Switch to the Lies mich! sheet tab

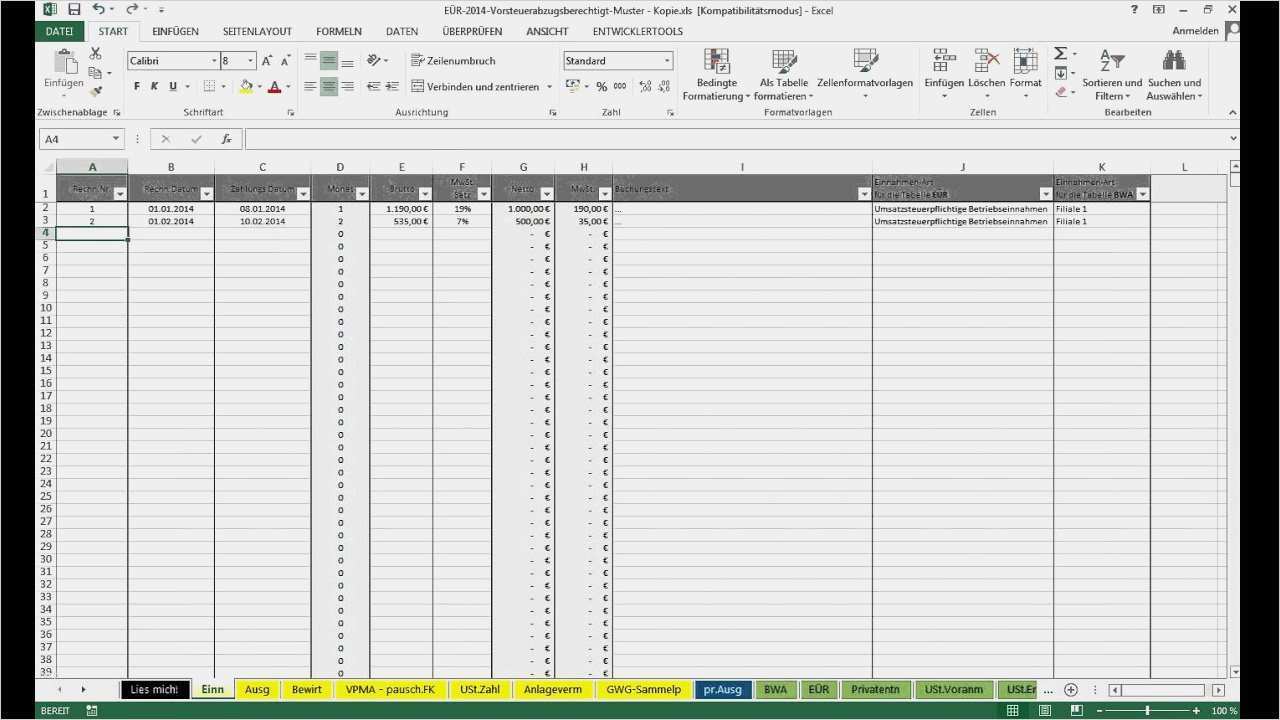coord(154,690)
